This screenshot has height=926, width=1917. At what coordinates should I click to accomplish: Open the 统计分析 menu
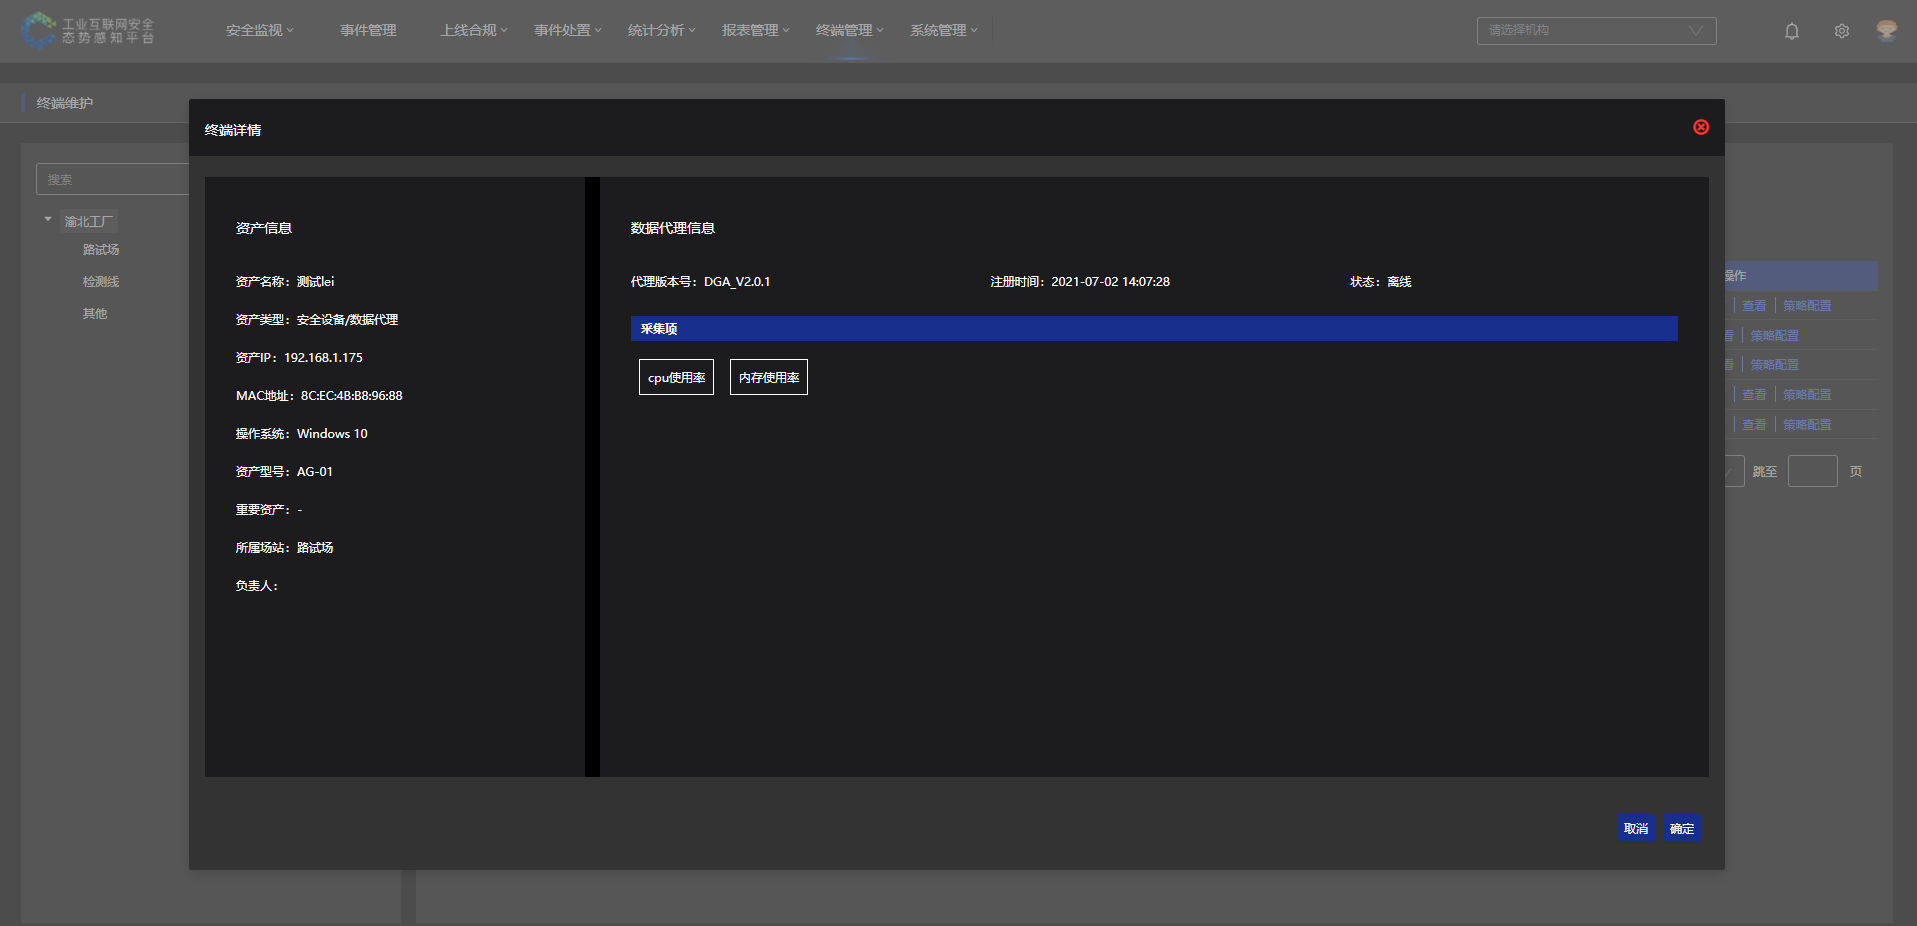[x=661, y=31]
